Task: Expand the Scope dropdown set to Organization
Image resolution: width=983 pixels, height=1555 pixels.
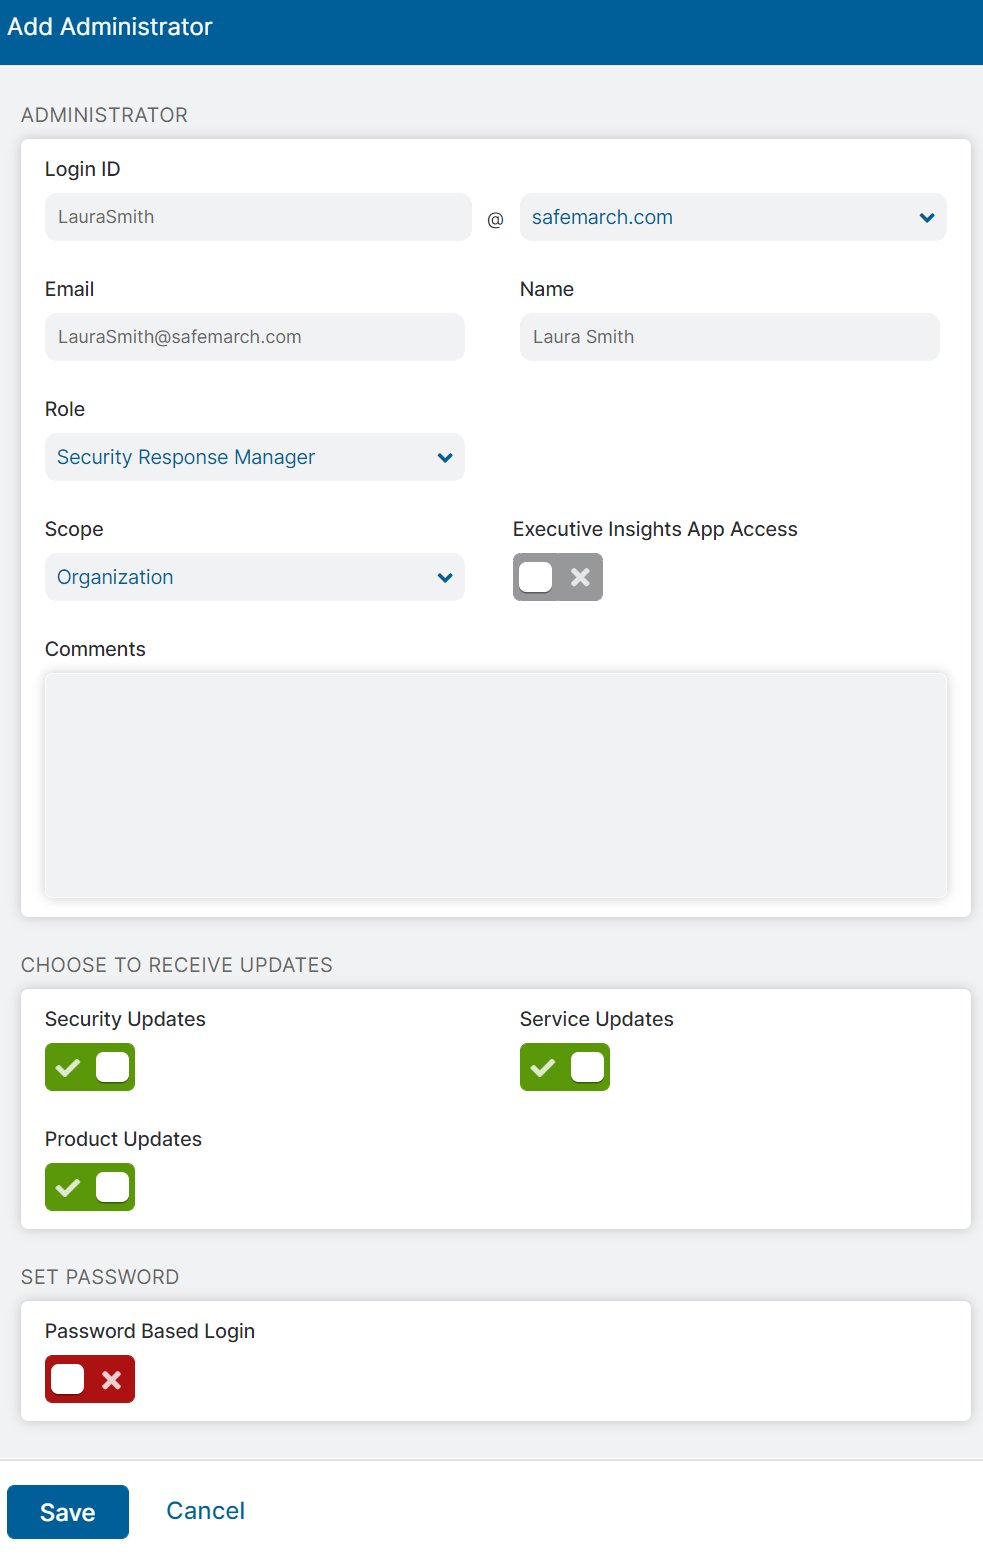Action: click(x=254, y=577)
